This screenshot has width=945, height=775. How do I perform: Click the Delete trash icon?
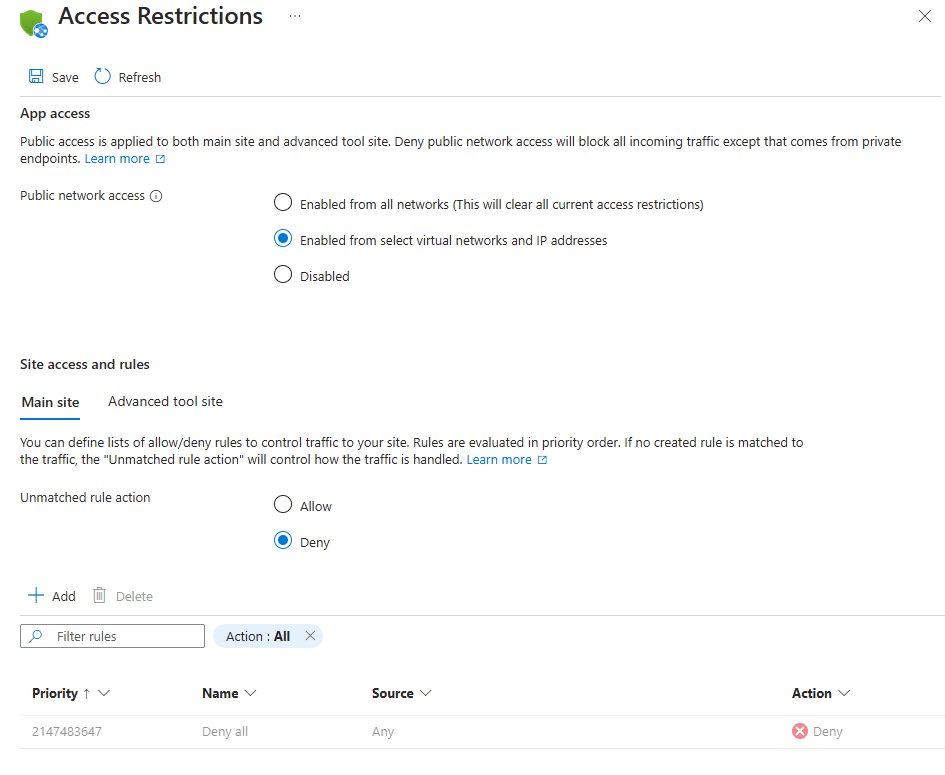(98, 595)
